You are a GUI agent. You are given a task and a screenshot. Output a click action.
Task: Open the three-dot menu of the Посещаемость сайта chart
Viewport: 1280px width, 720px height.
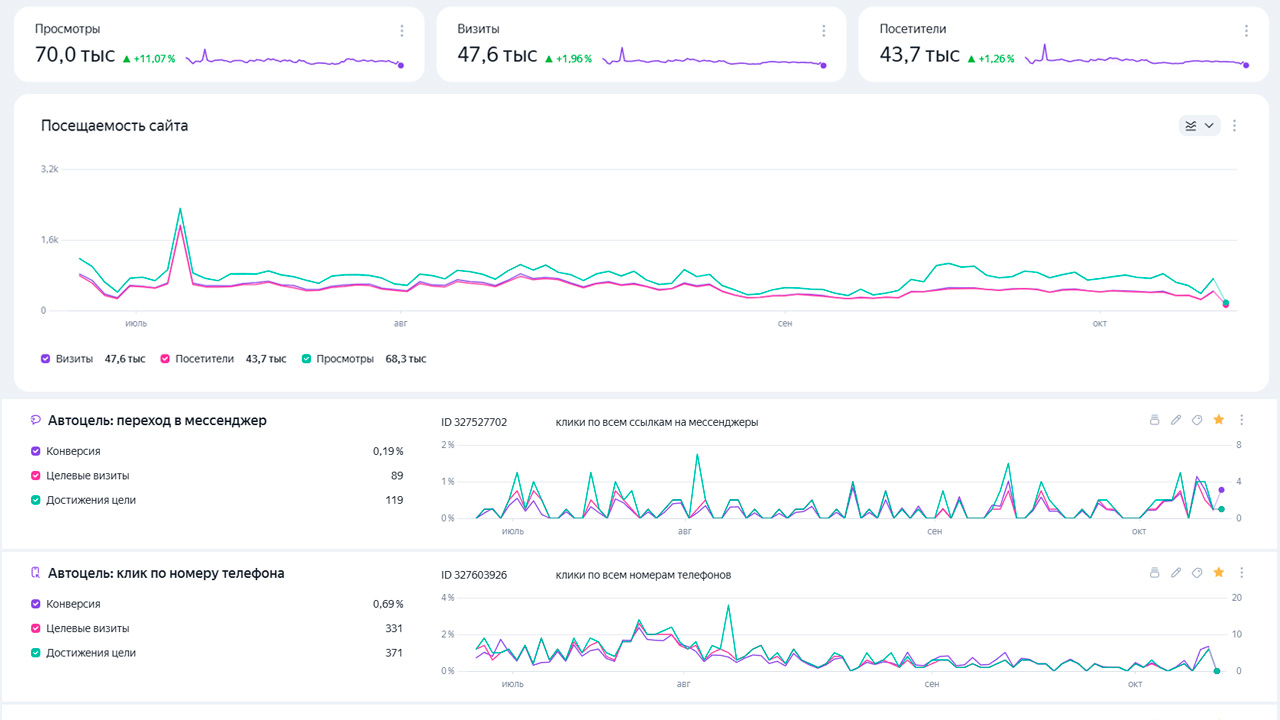click(x=1235, y=126)
